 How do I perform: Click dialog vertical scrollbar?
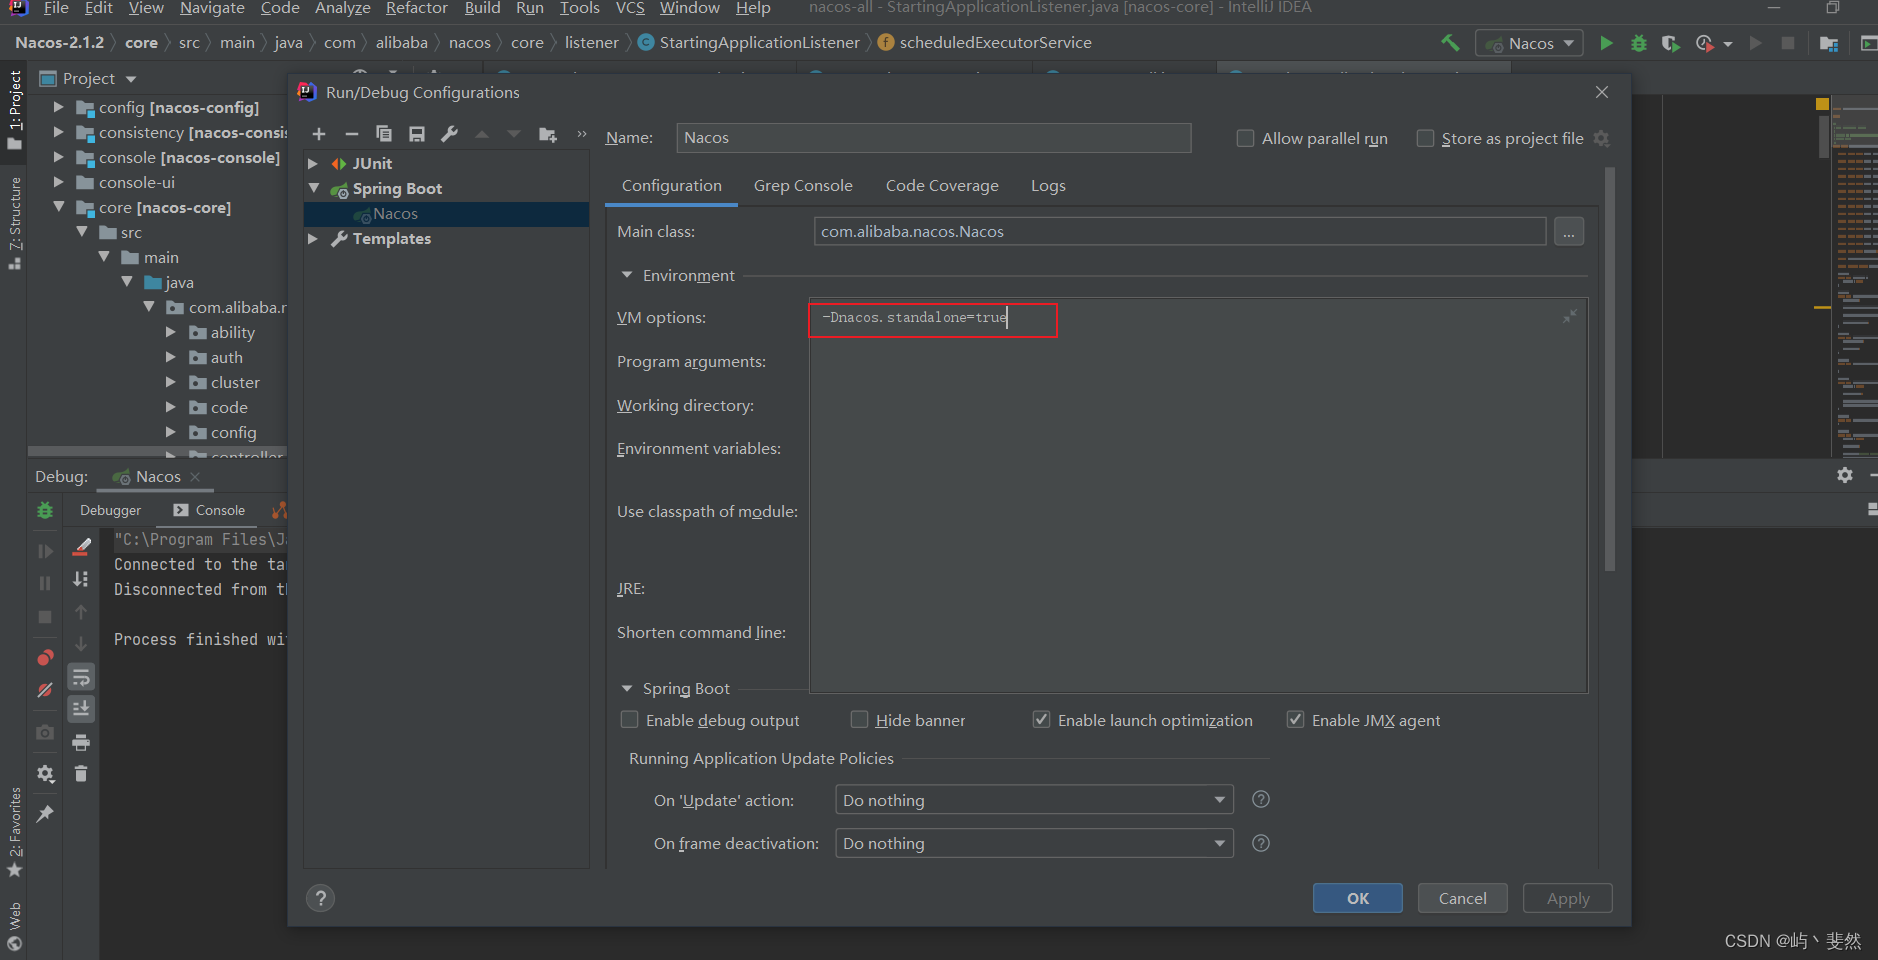pos(1610,370)
